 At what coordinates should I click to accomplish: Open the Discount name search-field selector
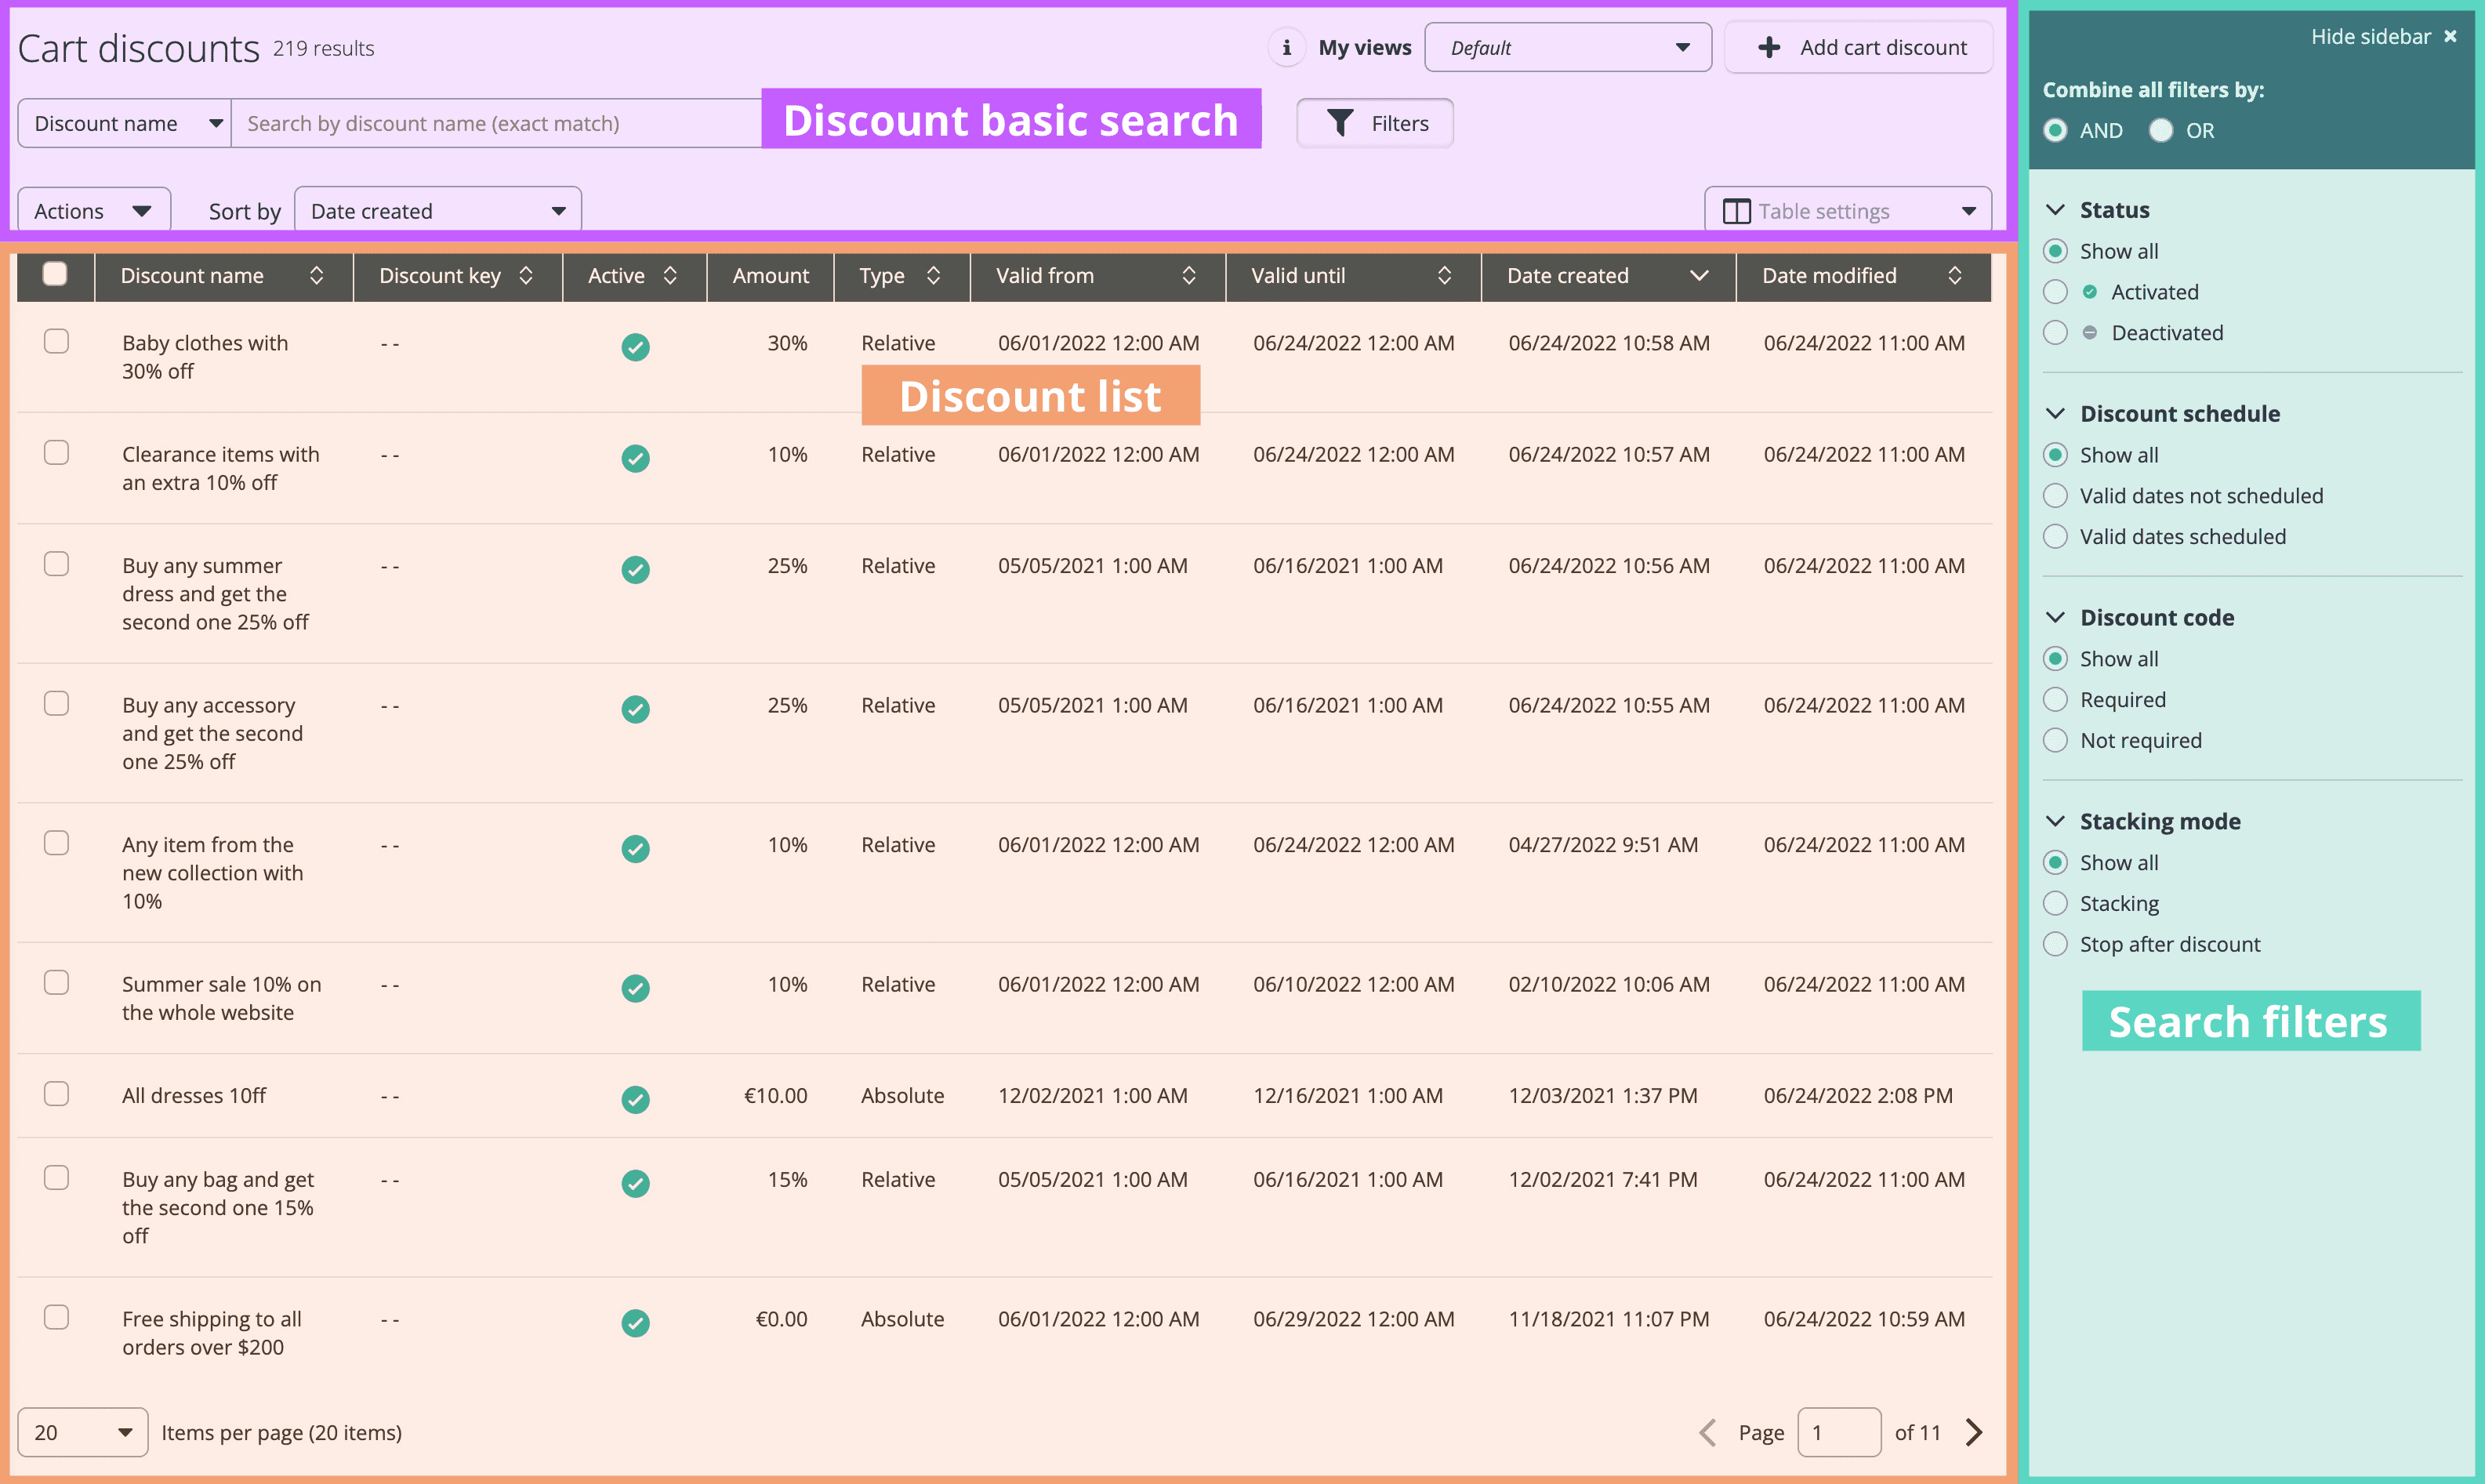click(x=125, y=123)
